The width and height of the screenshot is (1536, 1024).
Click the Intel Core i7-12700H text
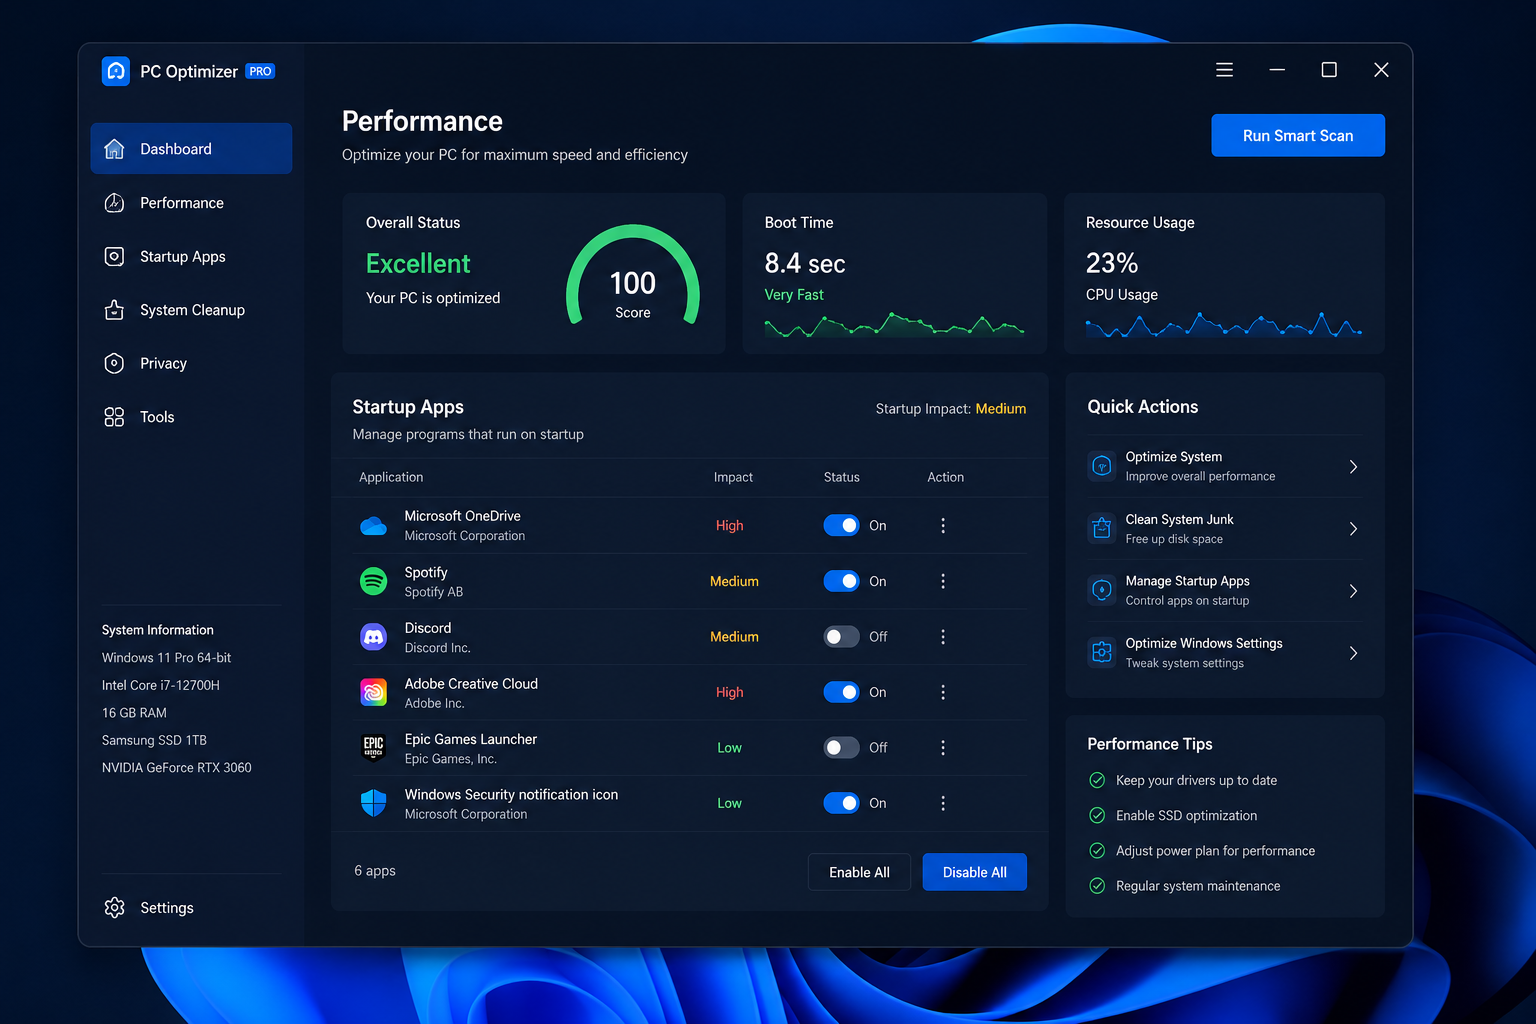(161, 685)
